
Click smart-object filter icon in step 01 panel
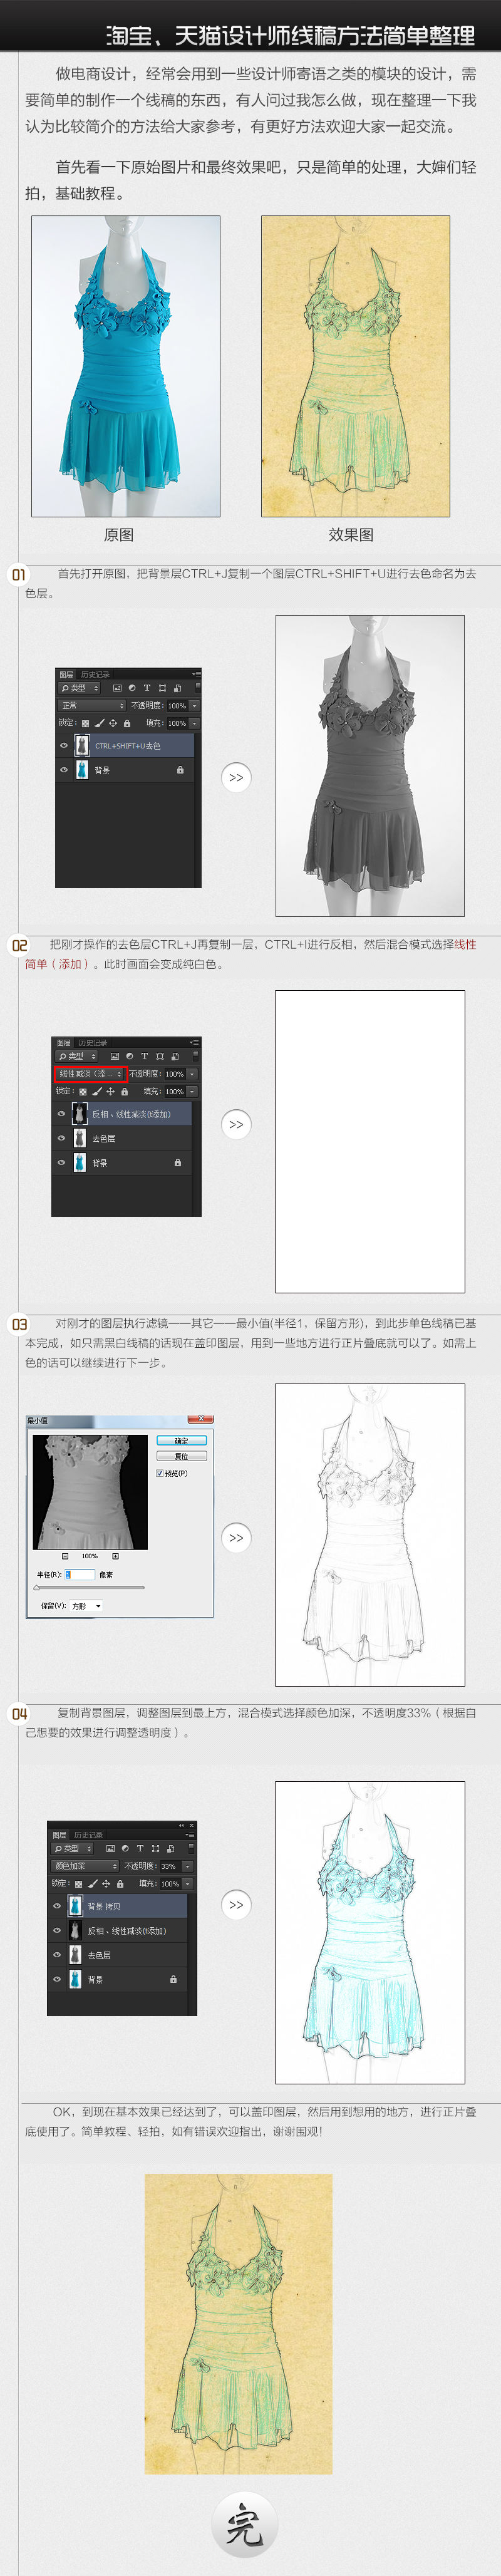pos(177,688)
